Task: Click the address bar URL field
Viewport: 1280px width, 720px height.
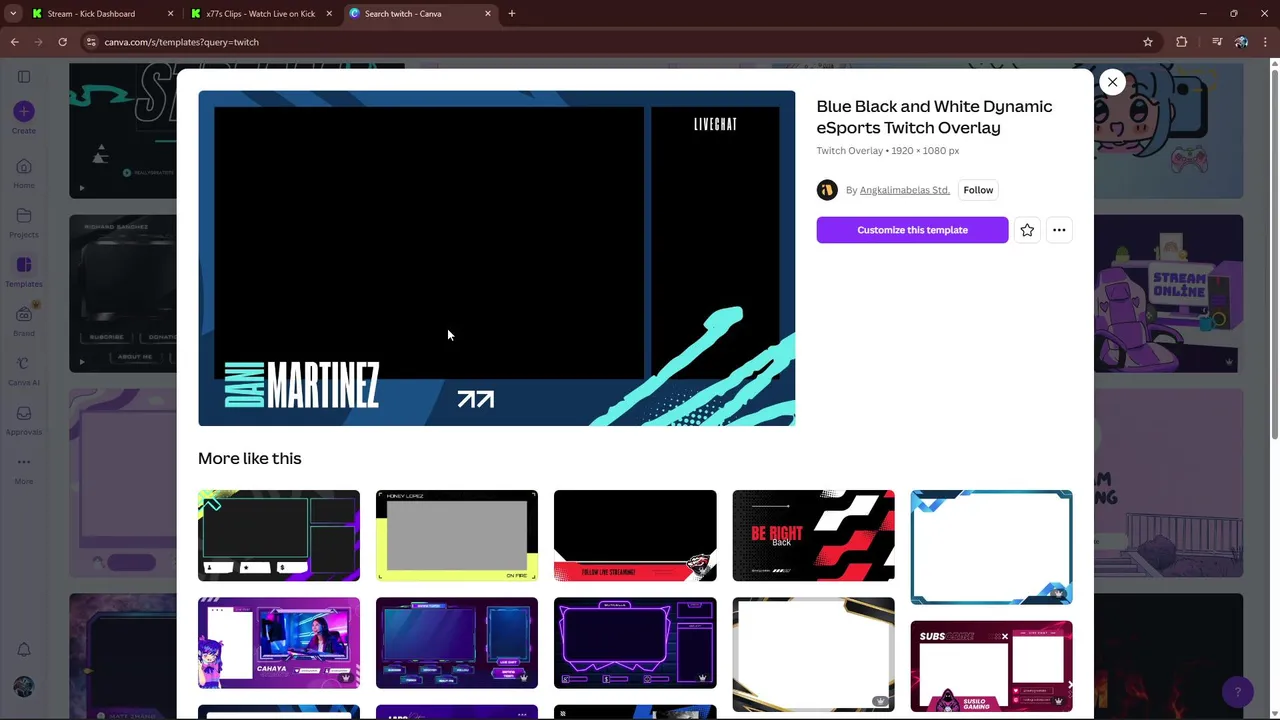Action: [620, 42]
